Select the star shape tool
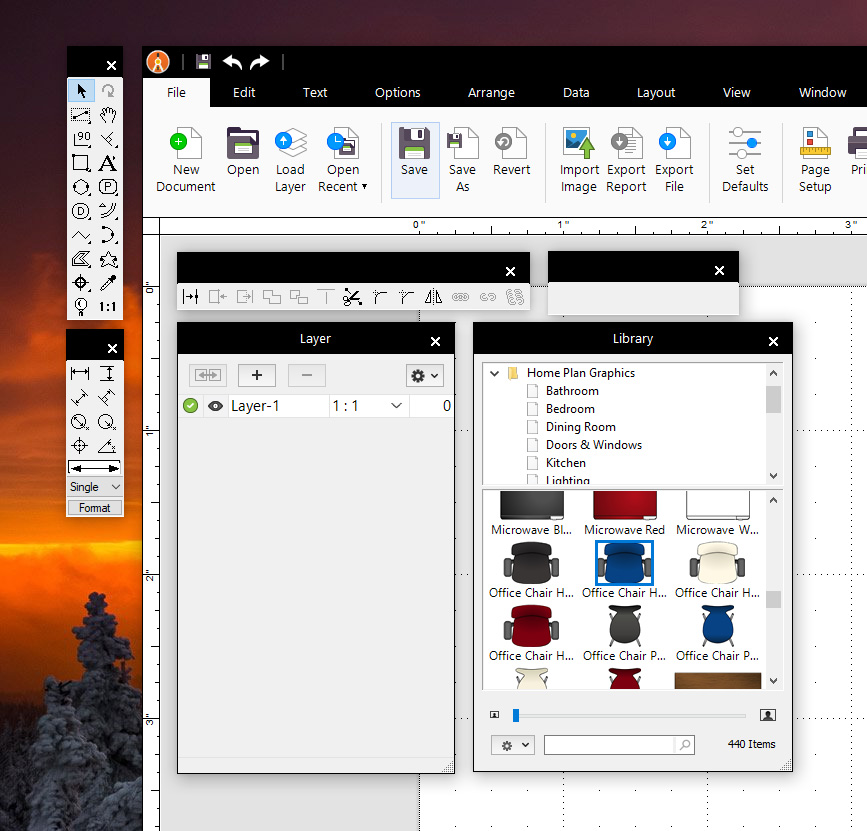Image resolution: width=867 pixels, height=831 pixels. (x=108, y=260)
